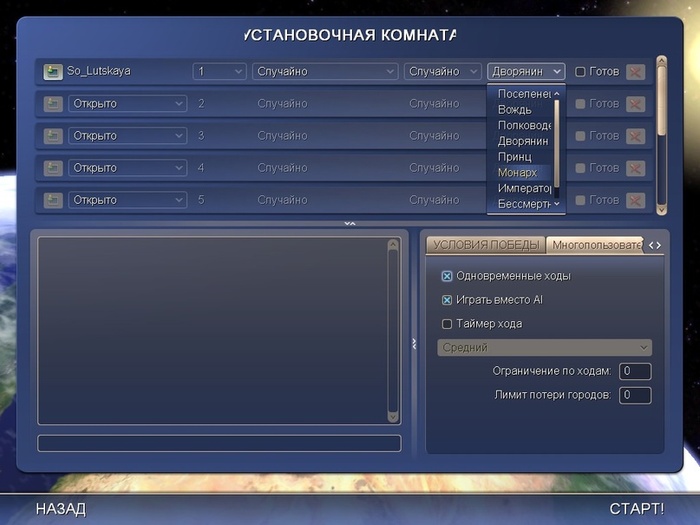Open slot 3 Открыто dropdown
Image resolution: width=700 pixels, height=525 pixels.
[x=128, y=136]
